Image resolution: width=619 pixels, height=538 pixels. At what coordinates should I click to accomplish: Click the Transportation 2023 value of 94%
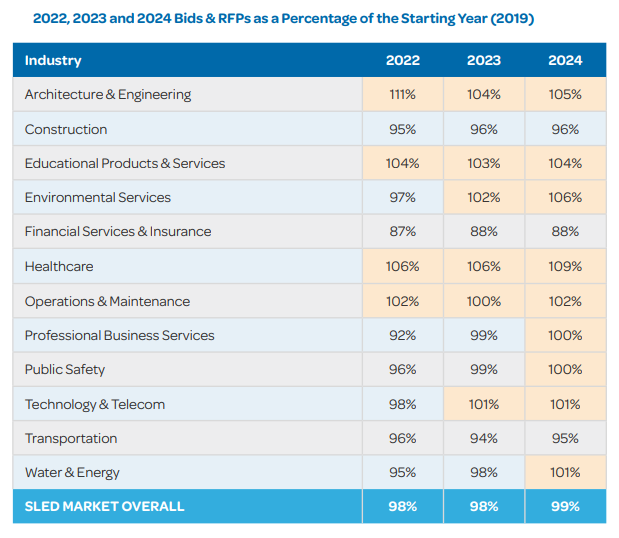tap(483, 438)
